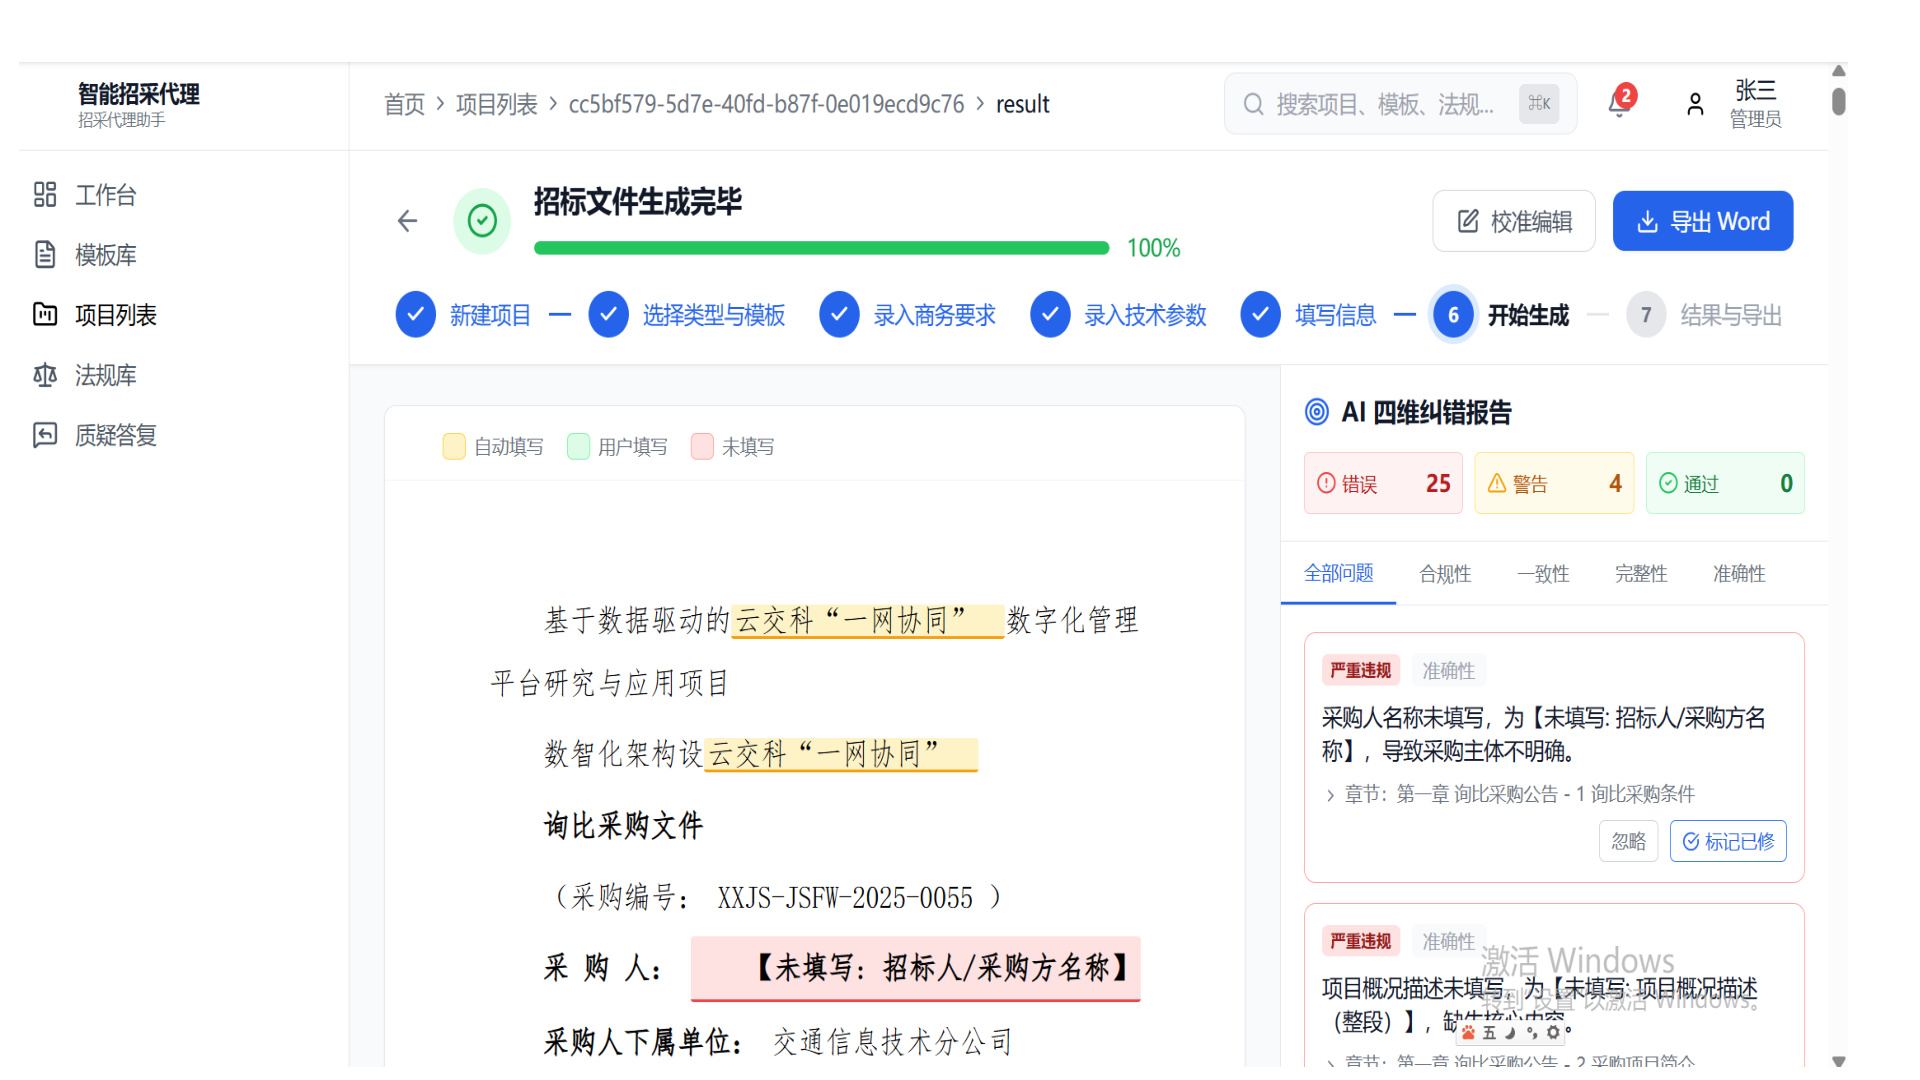Click the 选择类型与模板 step check icon
The image size is (1920, 1080).
click(608, 315)
